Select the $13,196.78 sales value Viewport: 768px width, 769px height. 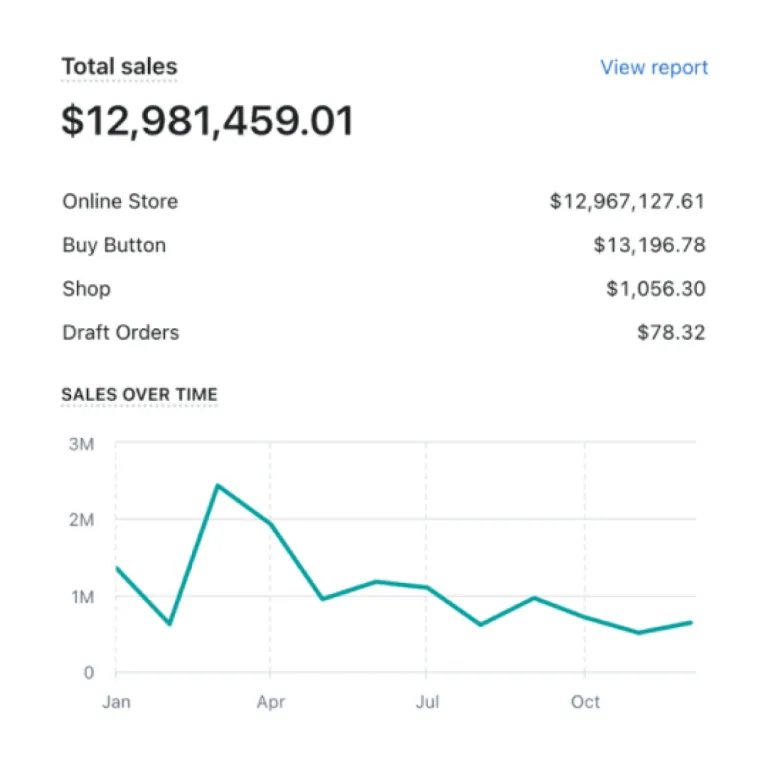tap(649, 245)
